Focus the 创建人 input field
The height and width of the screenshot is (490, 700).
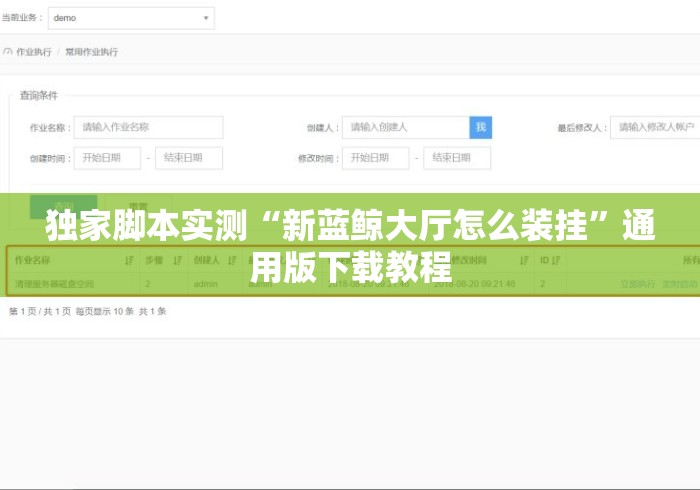[x=406, y=128]
